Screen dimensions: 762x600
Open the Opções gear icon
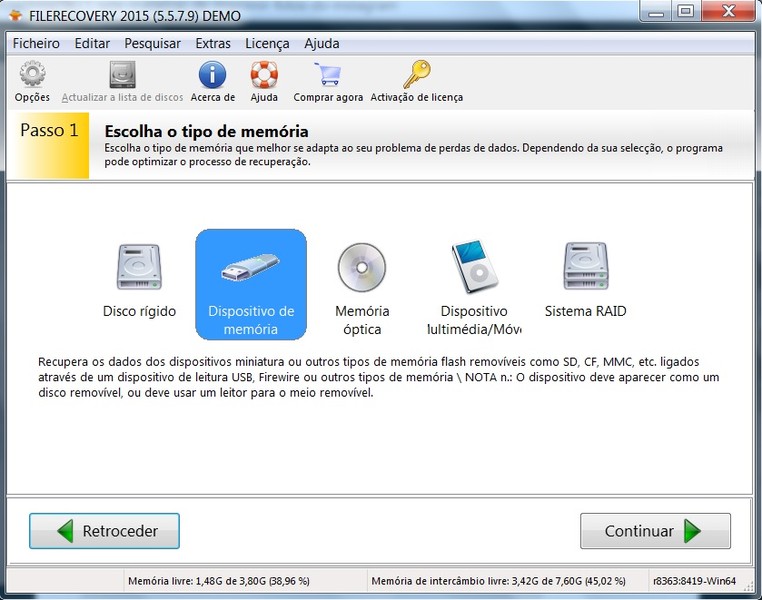(x=32, y=74)
